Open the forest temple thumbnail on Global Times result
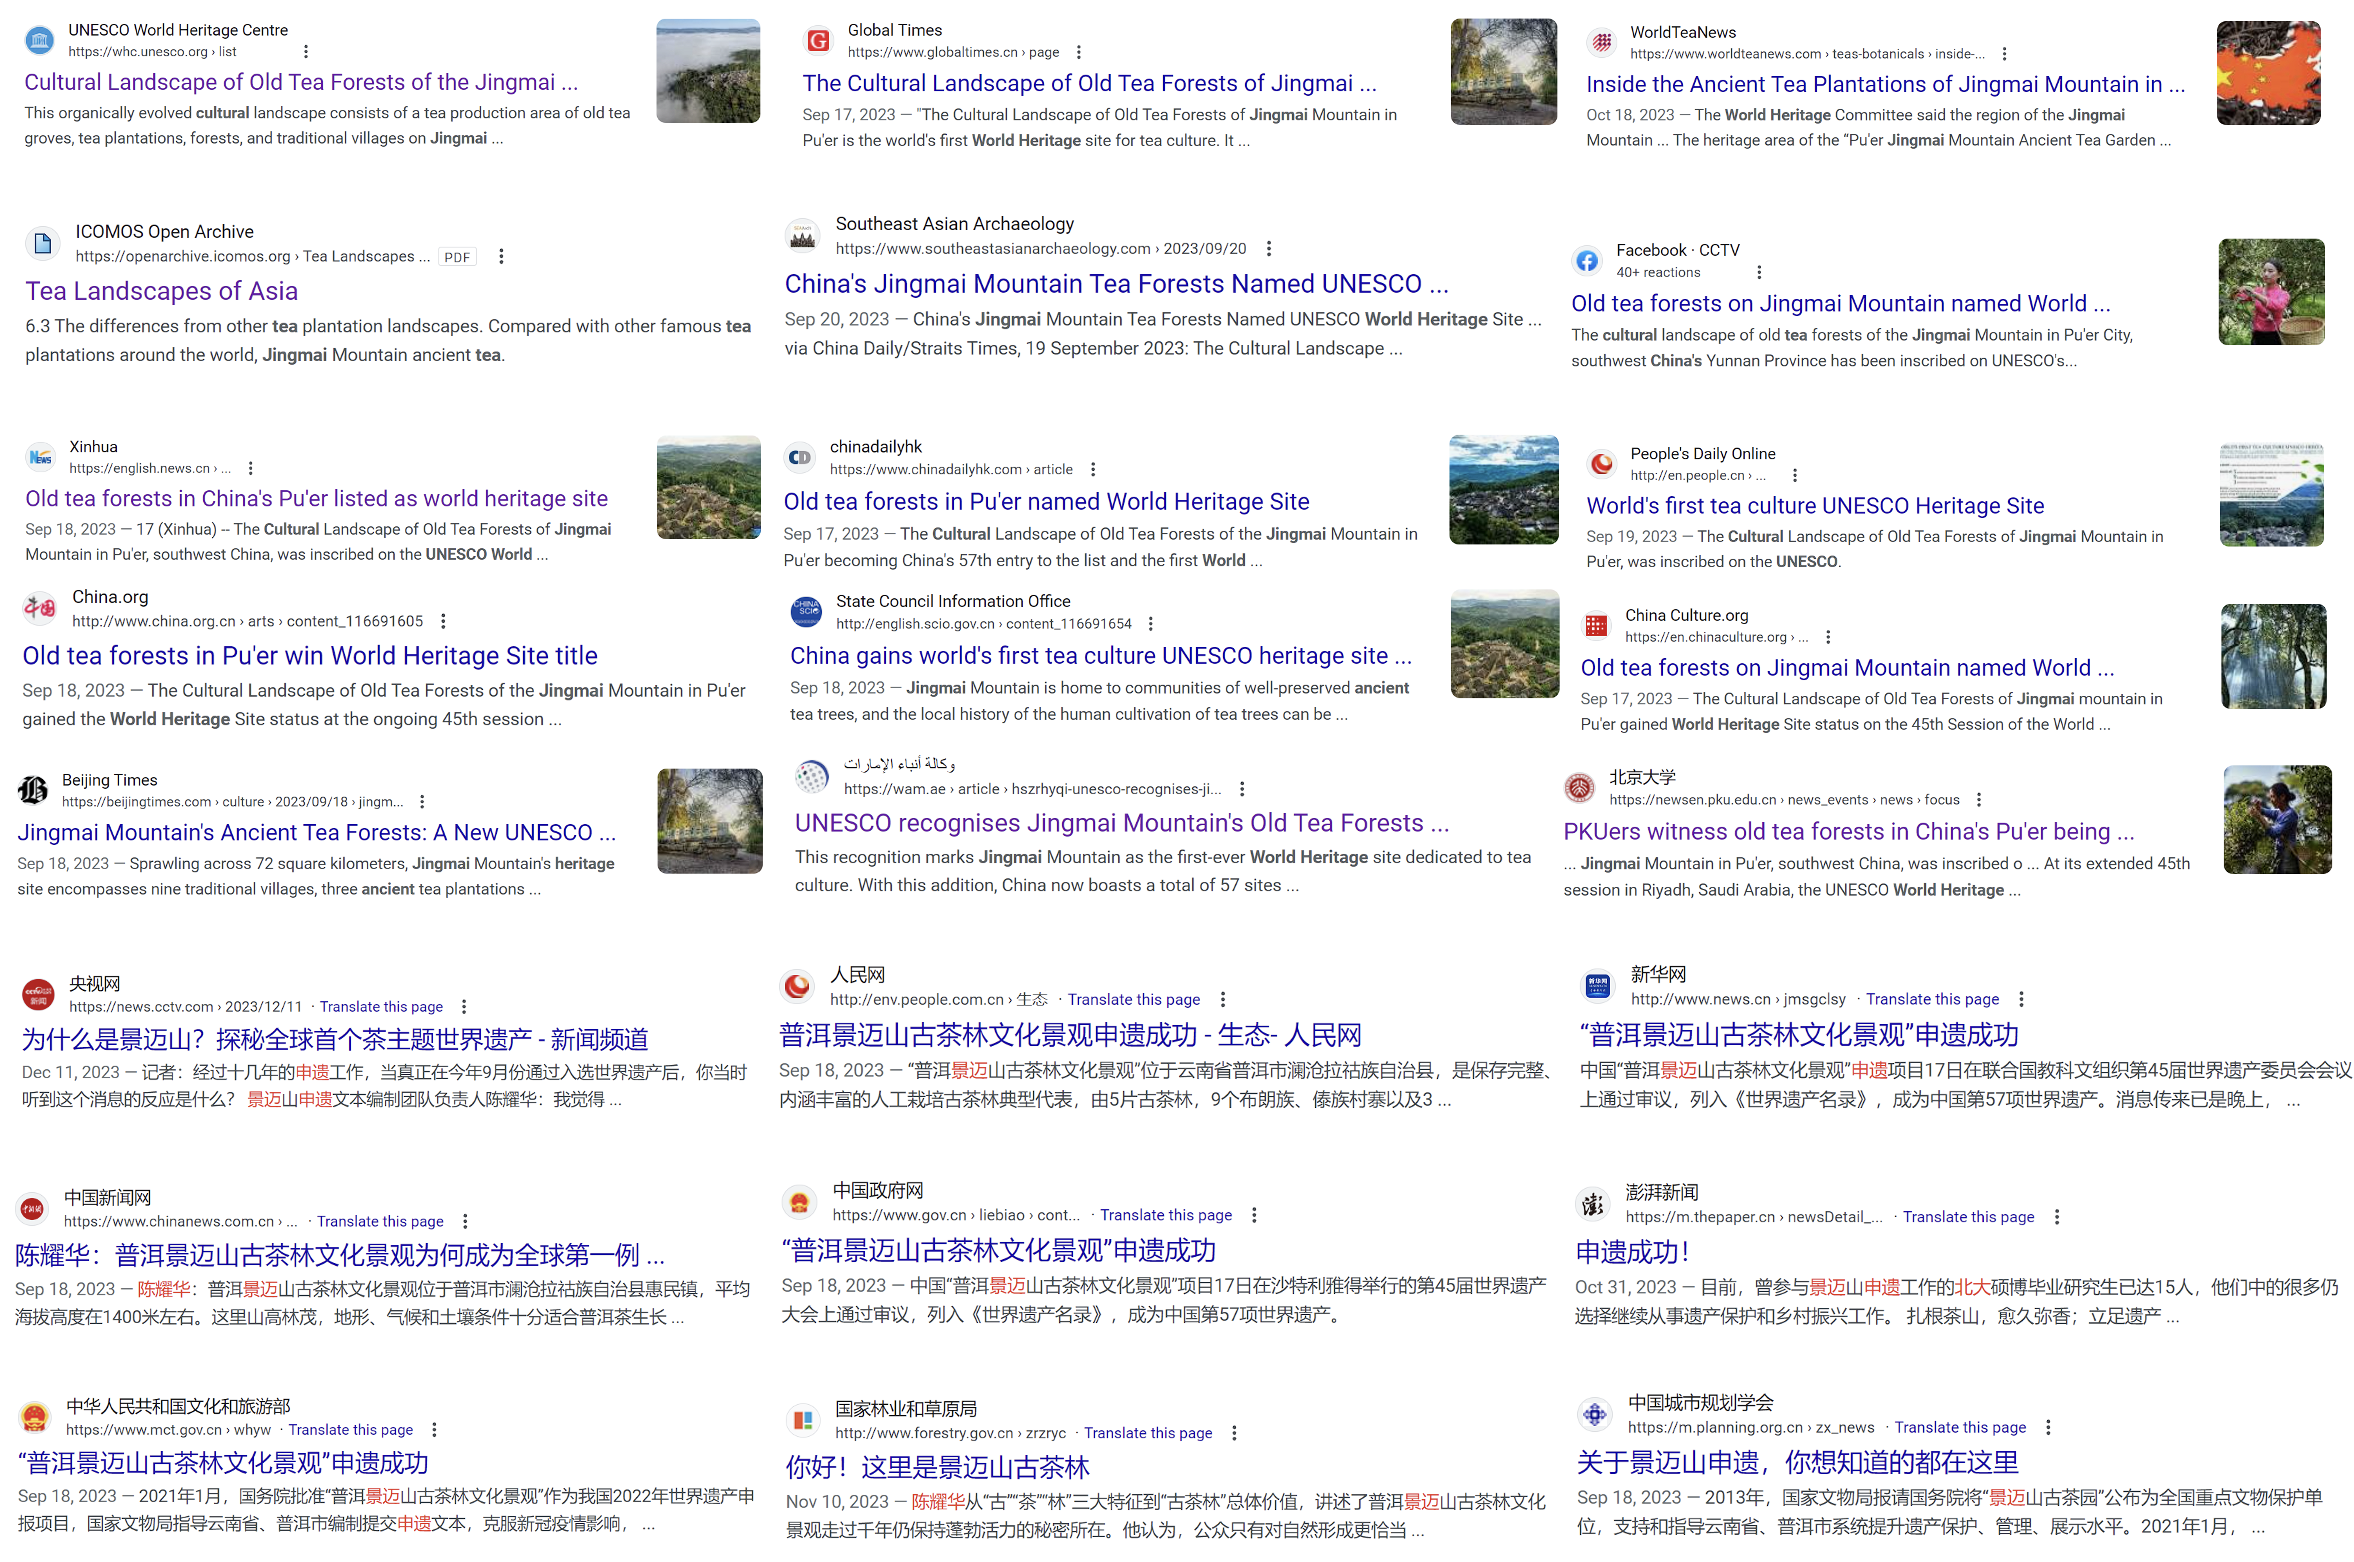 pyautogui.click(x=1503, y=71)
